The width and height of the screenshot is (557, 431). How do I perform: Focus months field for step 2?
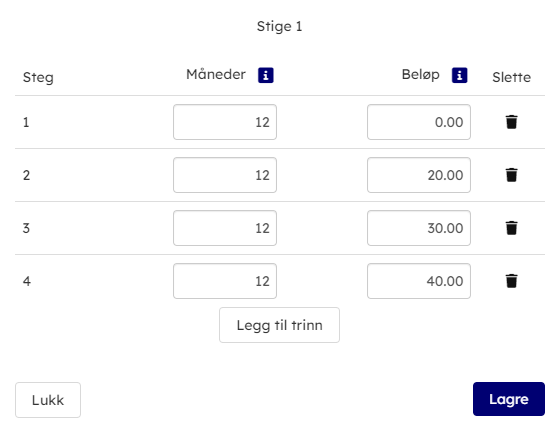click(x=225, y=175)
